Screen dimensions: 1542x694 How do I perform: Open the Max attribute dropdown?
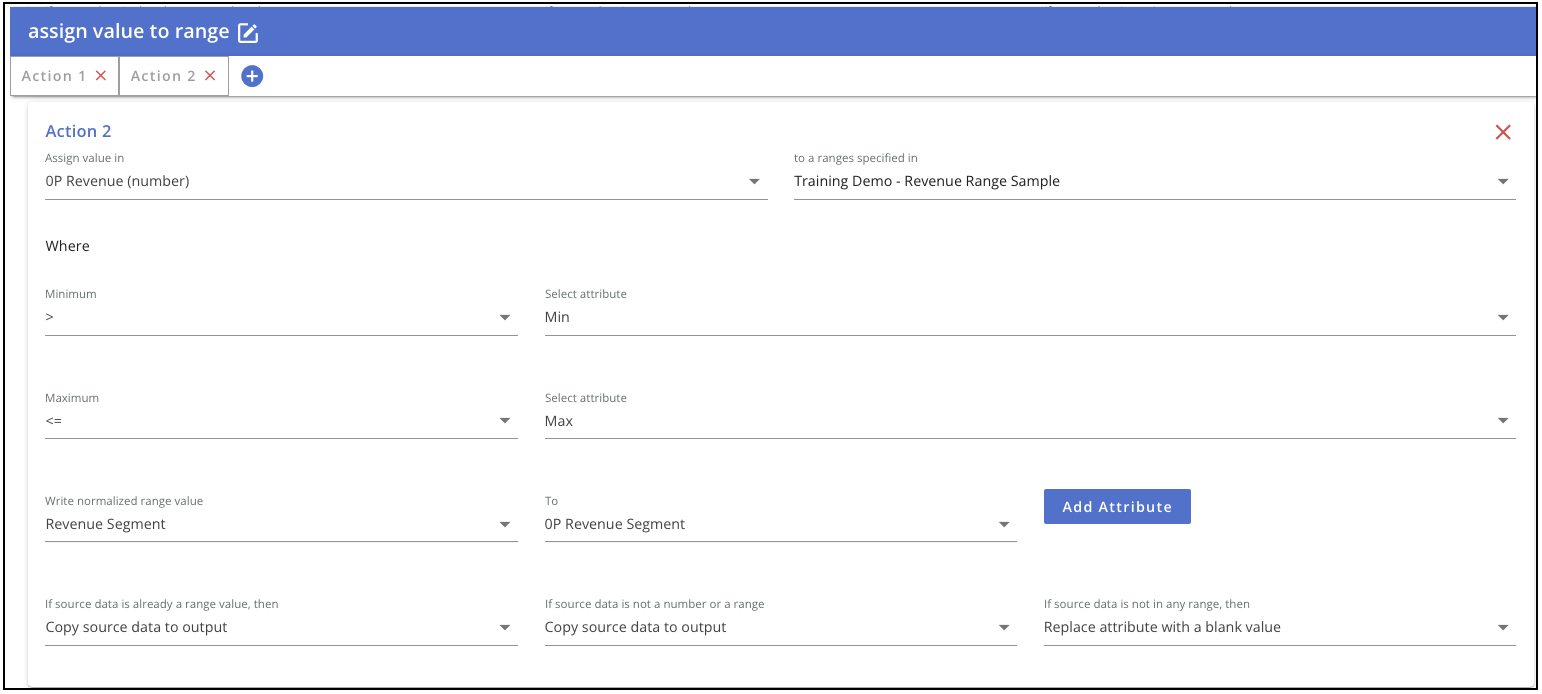pyautogui.click(x=1030, y=422)
